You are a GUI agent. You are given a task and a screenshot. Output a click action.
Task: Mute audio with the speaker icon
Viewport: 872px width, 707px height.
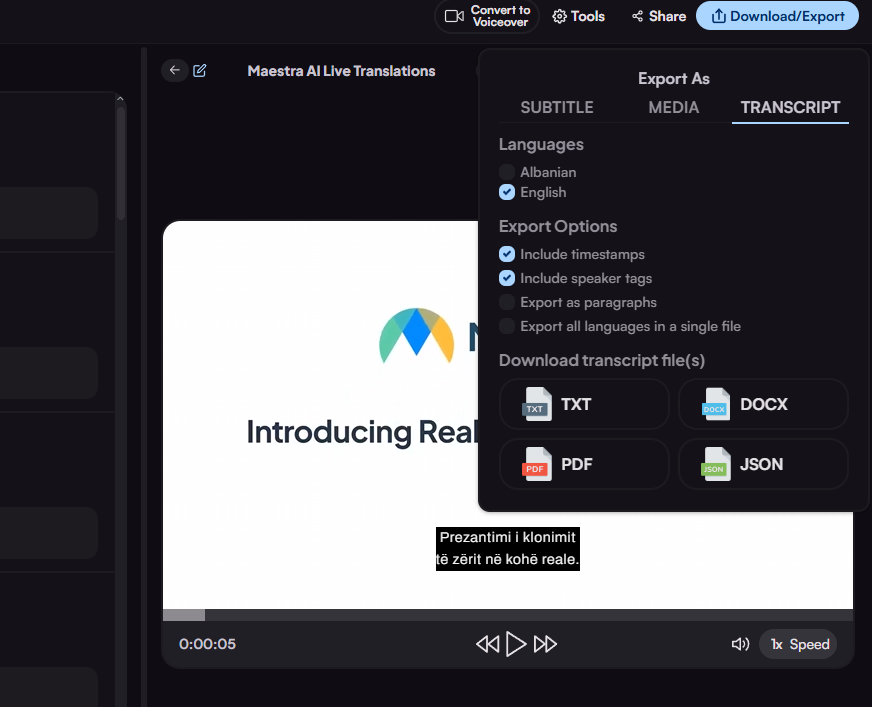click(x=740, y=644)
